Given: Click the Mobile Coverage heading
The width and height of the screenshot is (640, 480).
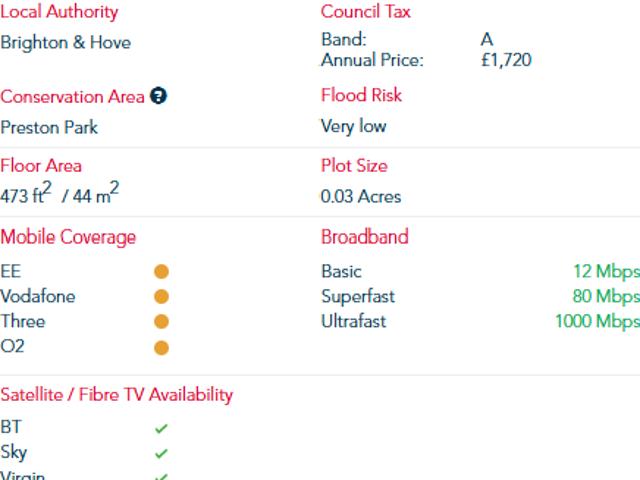Looking at the screenshot, I should click(x=68, y=237).
